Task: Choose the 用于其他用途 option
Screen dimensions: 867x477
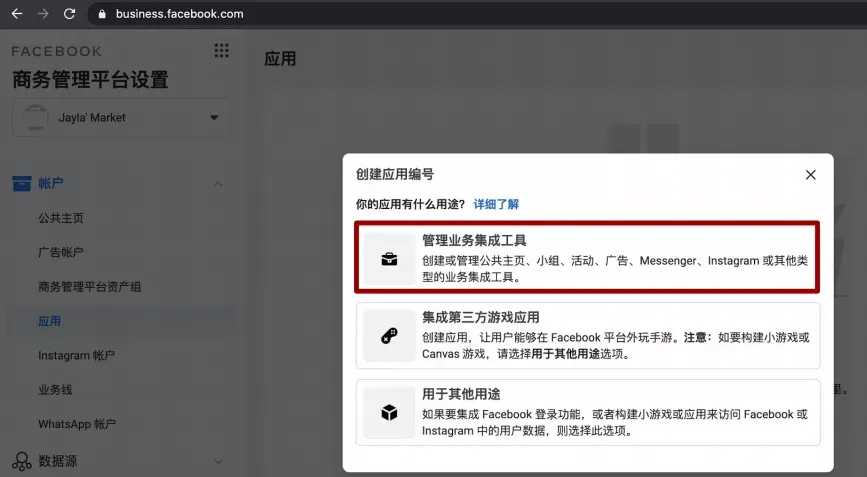Action: coord(588,412)
